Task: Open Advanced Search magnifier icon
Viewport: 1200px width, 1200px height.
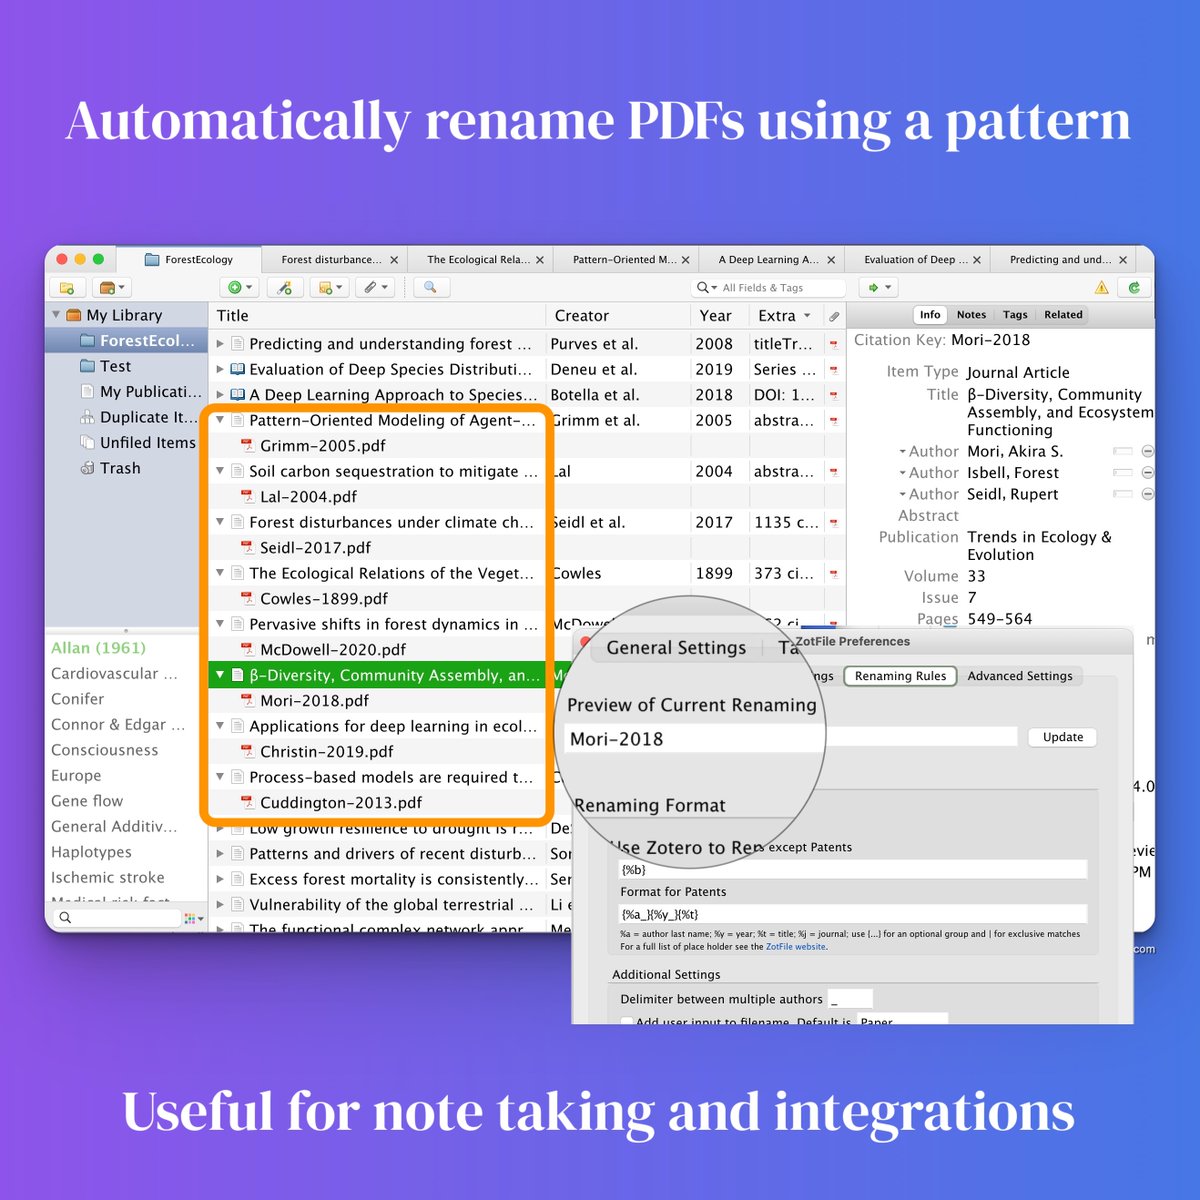Action: tap(430, 288)
